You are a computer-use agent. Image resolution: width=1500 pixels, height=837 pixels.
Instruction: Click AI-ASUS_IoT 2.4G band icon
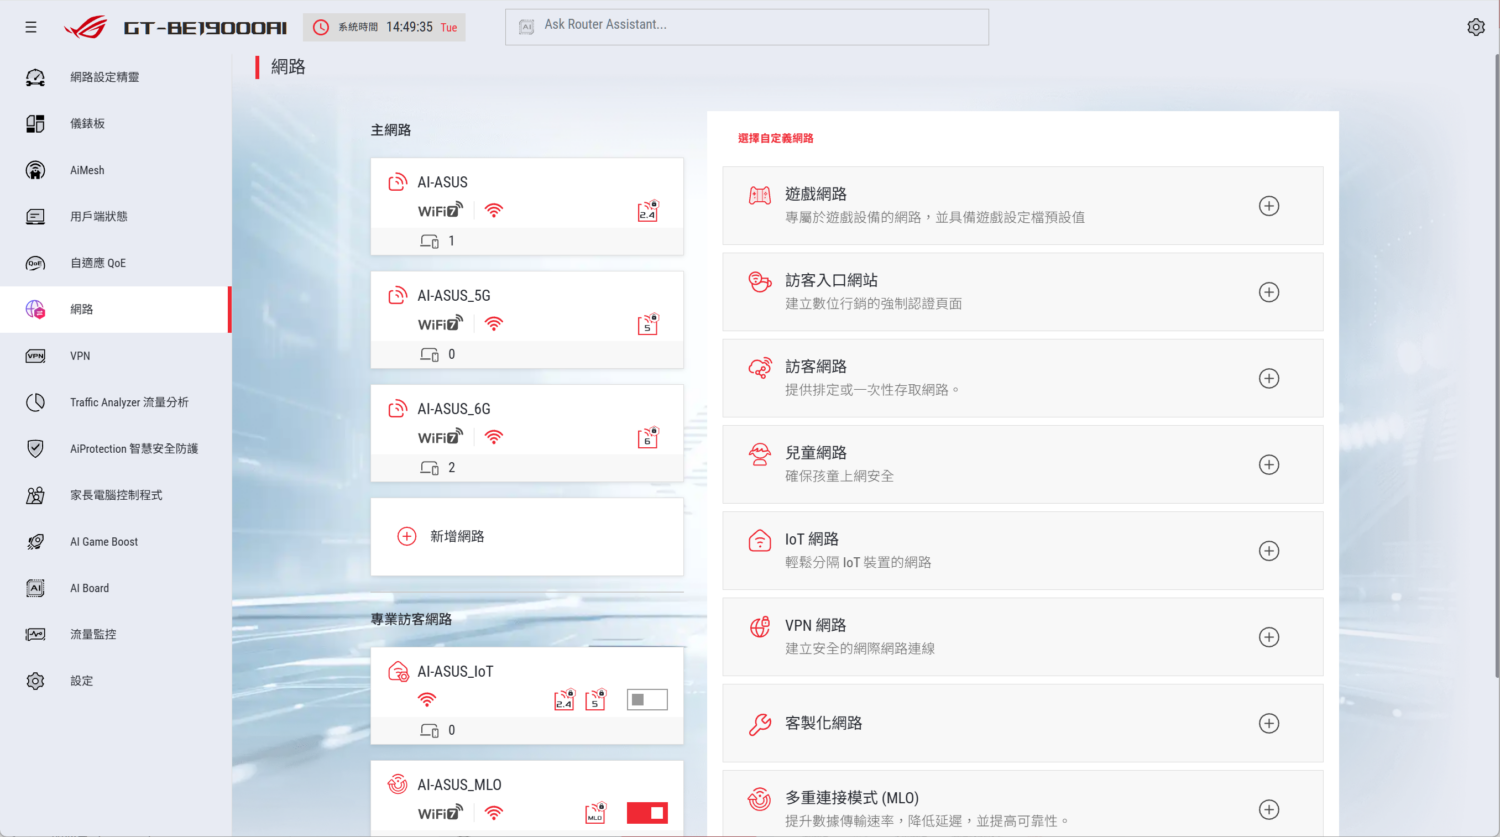[x=565, y=699]
